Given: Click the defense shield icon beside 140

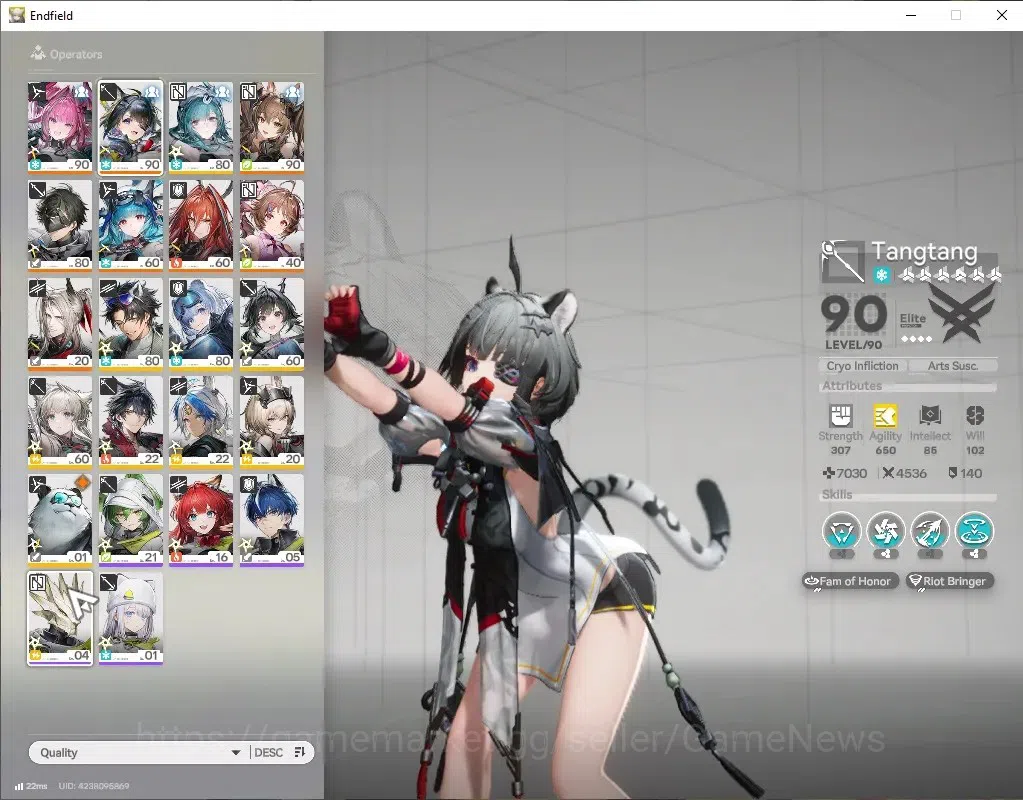Looking at the screenshot, I should [x=953, y=473].
